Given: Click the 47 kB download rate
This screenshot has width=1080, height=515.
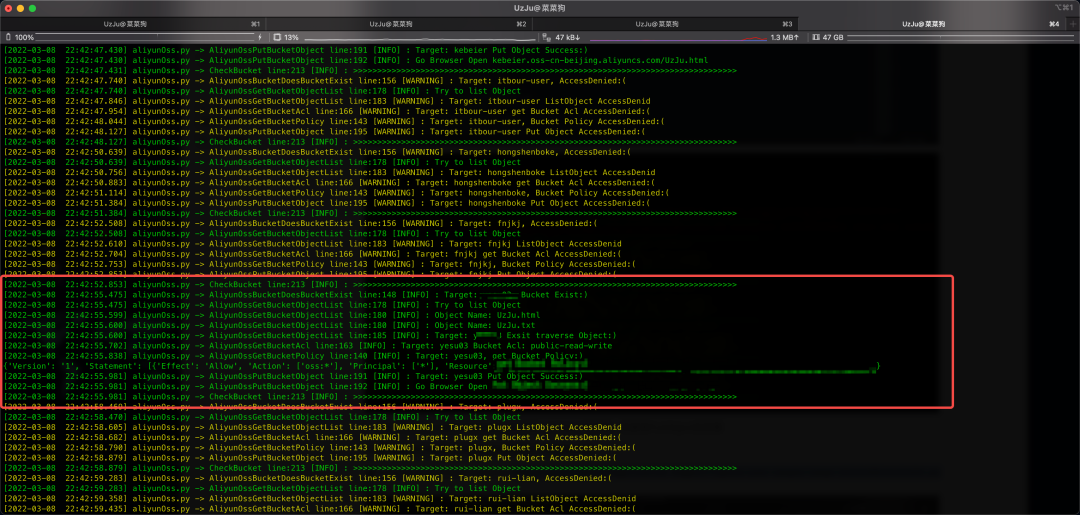Looking at the screenshot, I should click(568, 37).
